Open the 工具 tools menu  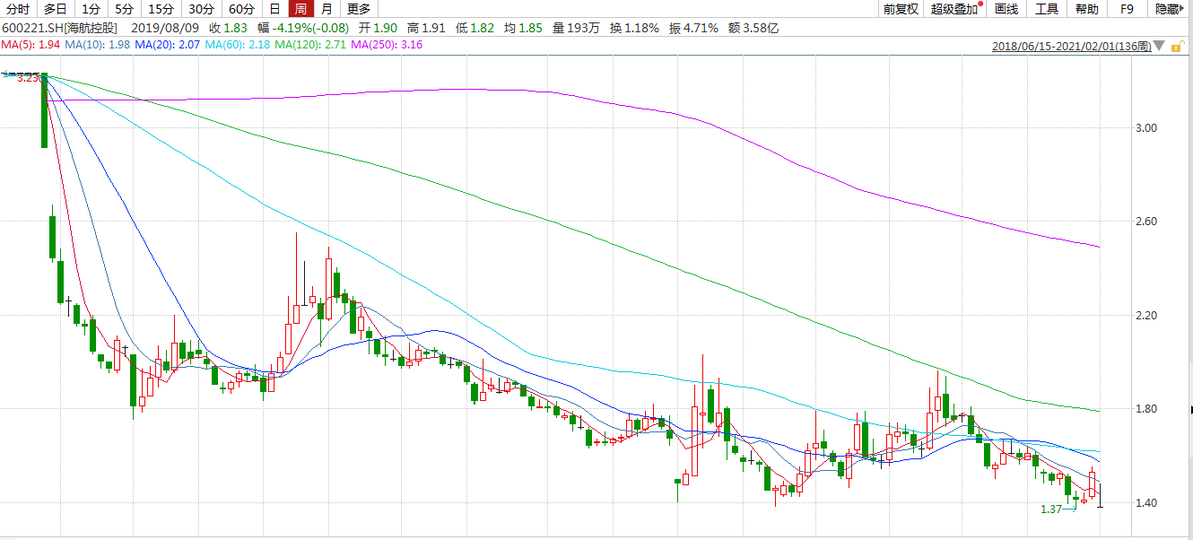click(1046, 9)
